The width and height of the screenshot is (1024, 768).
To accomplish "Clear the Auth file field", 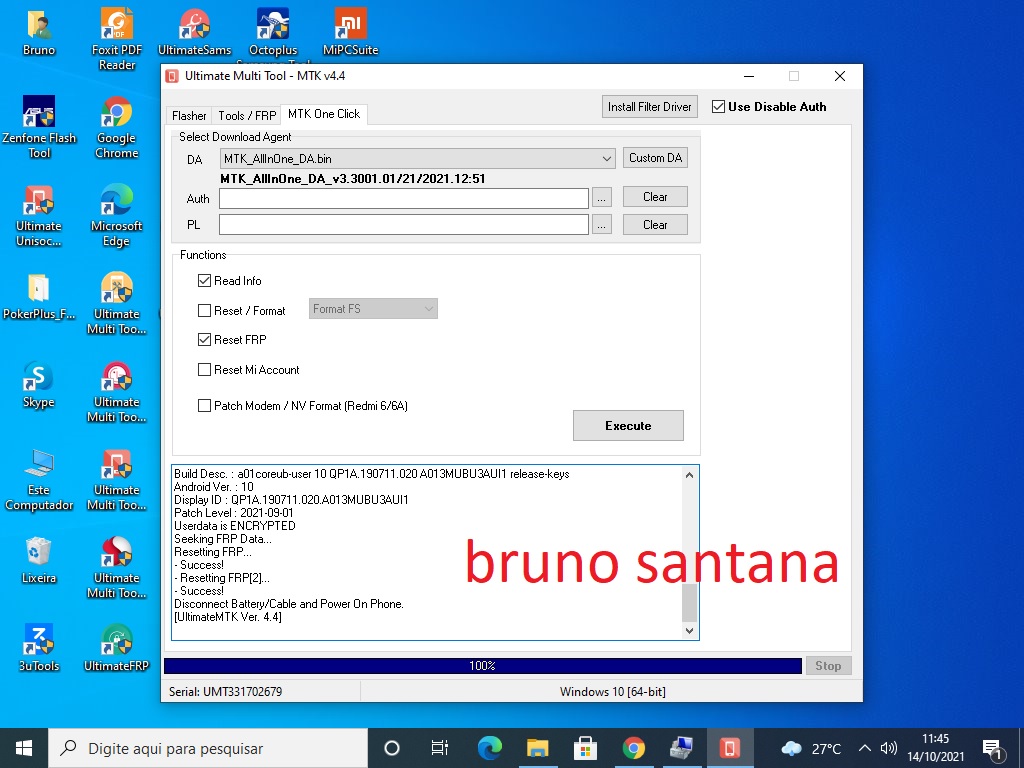I will point(655,197).
